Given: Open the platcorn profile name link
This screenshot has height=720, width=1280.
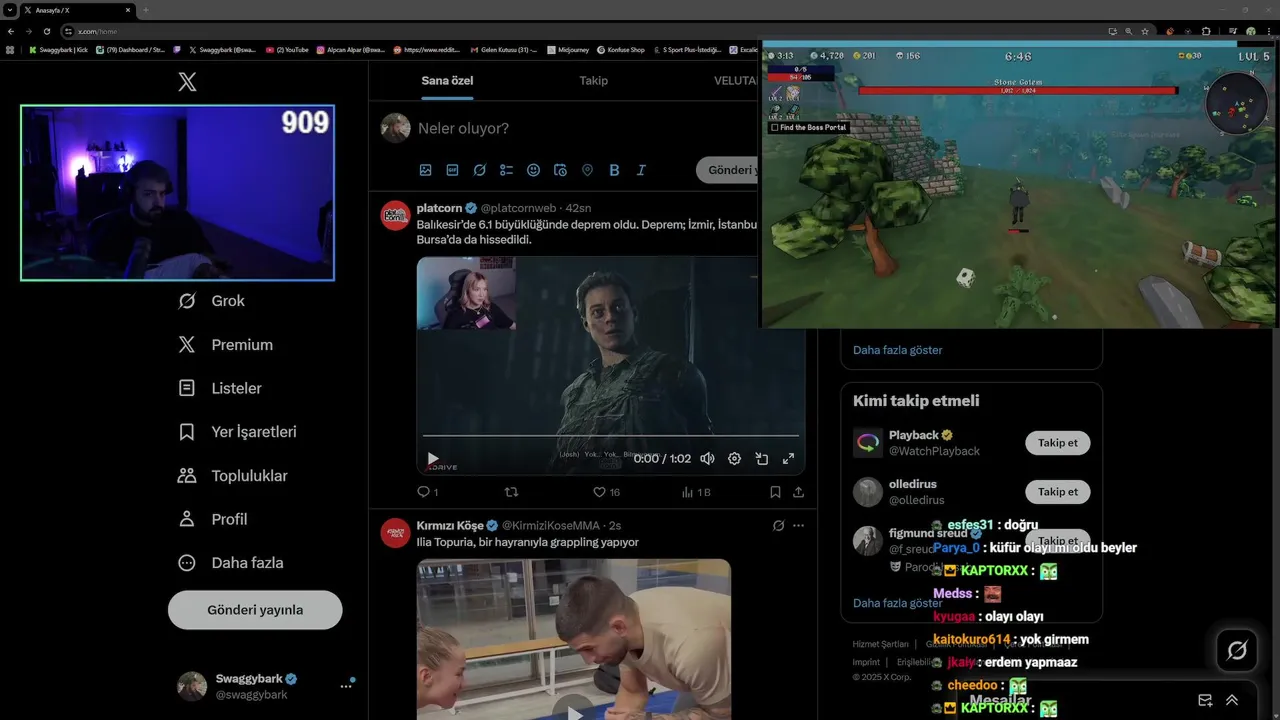Looking at the screenshot, I should [x=439, y=207].
